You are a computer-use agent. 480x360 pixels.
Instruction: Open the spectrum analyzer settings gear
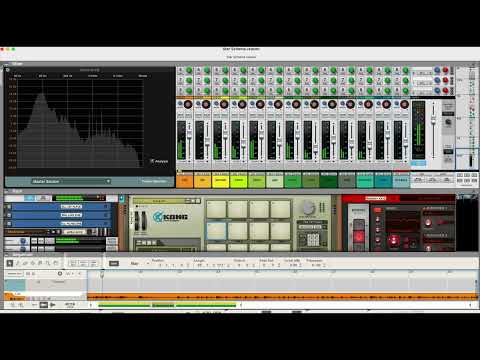pyautogui.click(x=8, y=70)
